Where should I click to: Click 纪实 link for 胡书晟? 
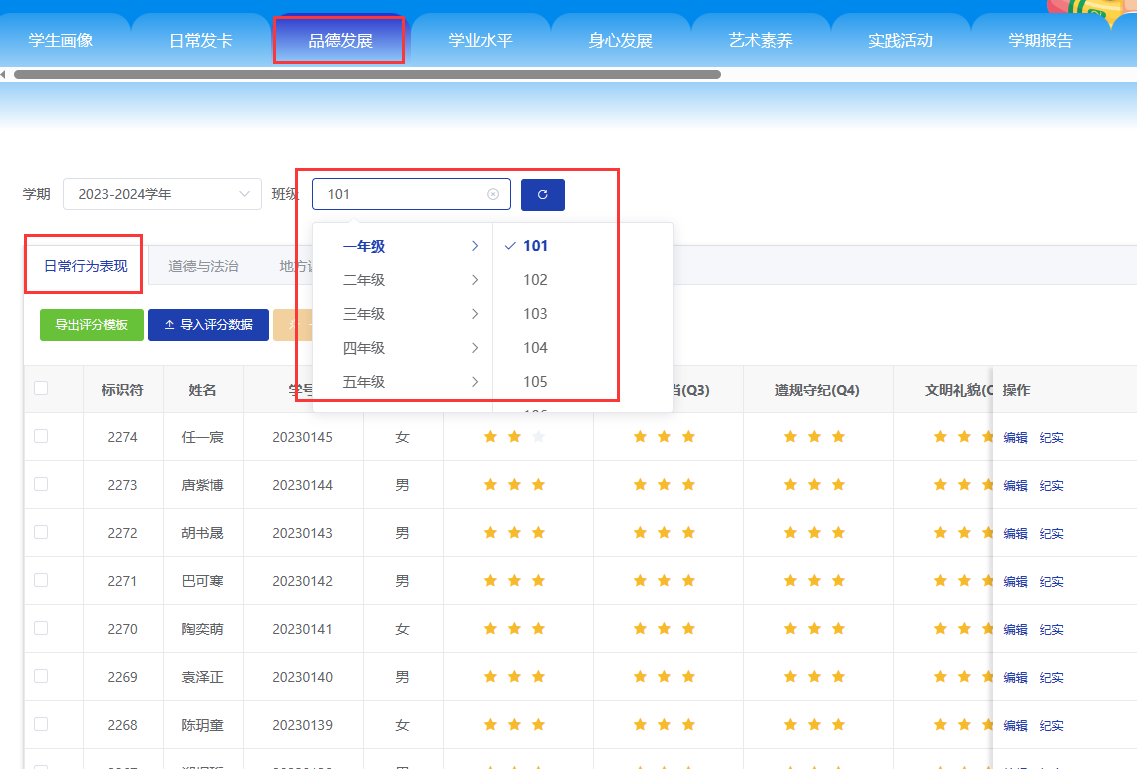click(x=1051, y=533)
